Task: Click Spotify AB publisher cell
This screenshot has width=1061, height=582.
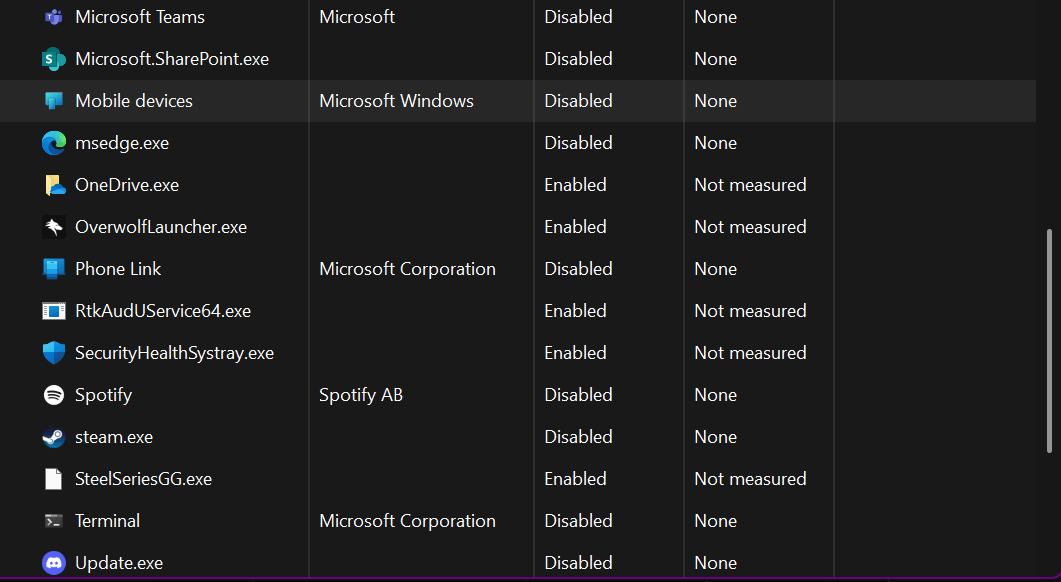Action: tap(361, 395)
